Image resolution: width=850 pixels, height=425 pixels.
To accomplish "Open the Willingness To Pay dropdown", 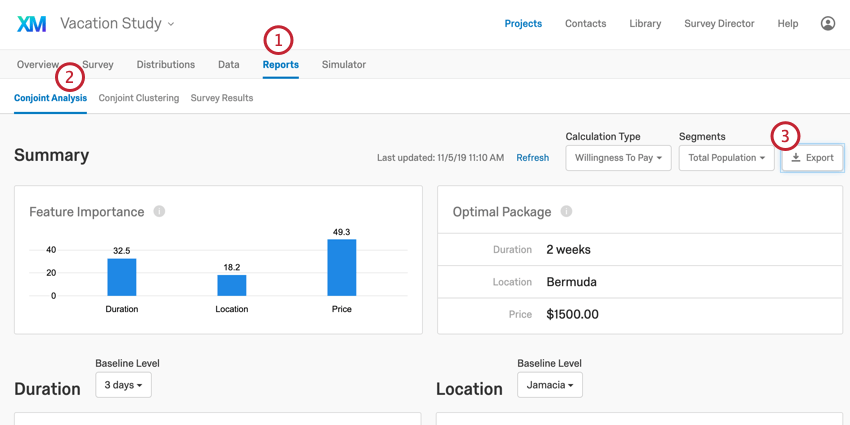I will click(618, 158).
